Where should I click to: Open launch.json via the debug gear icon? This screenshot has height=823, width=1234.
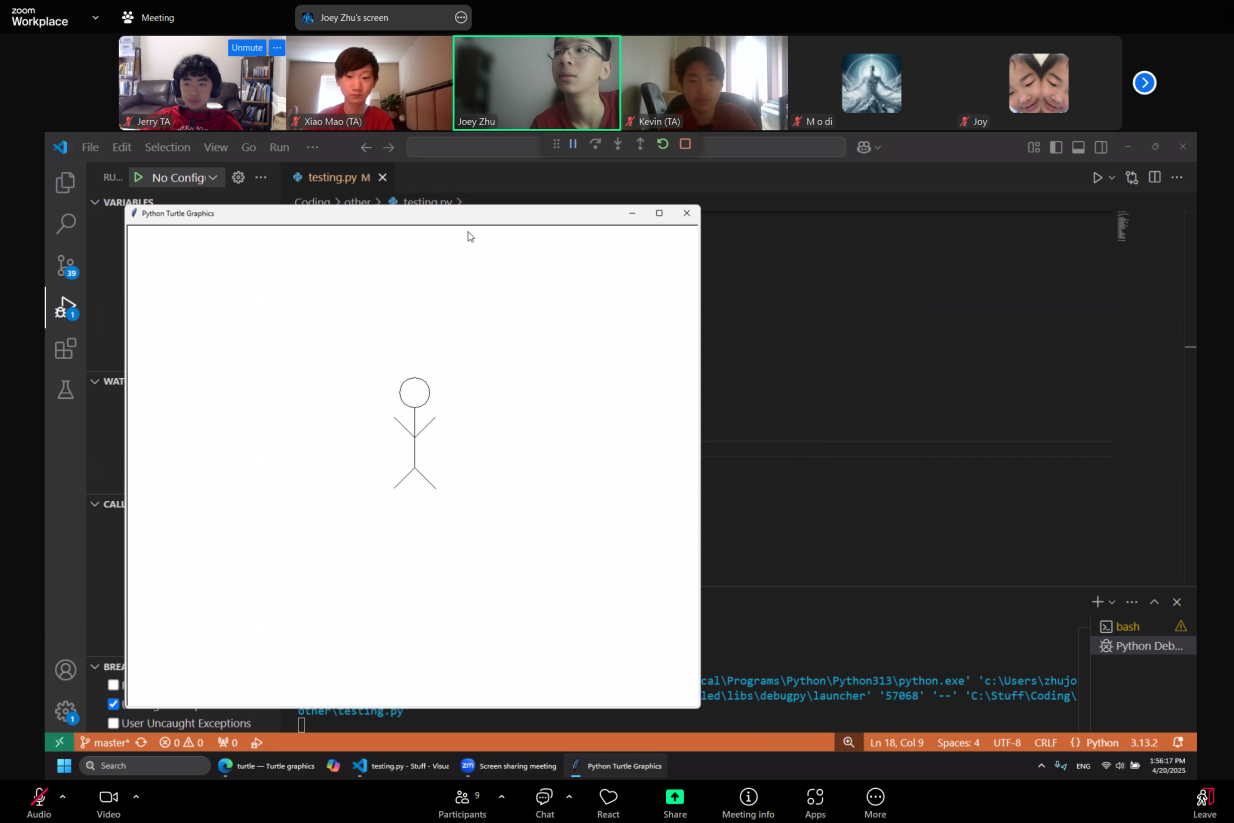pyautogui.click(x=238, y=177)
